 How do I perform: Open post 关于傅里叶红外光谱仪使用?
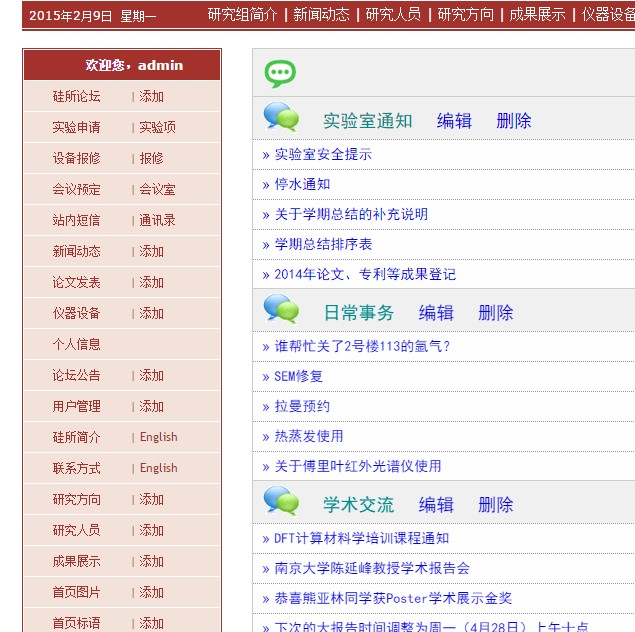tap(358, 466)
